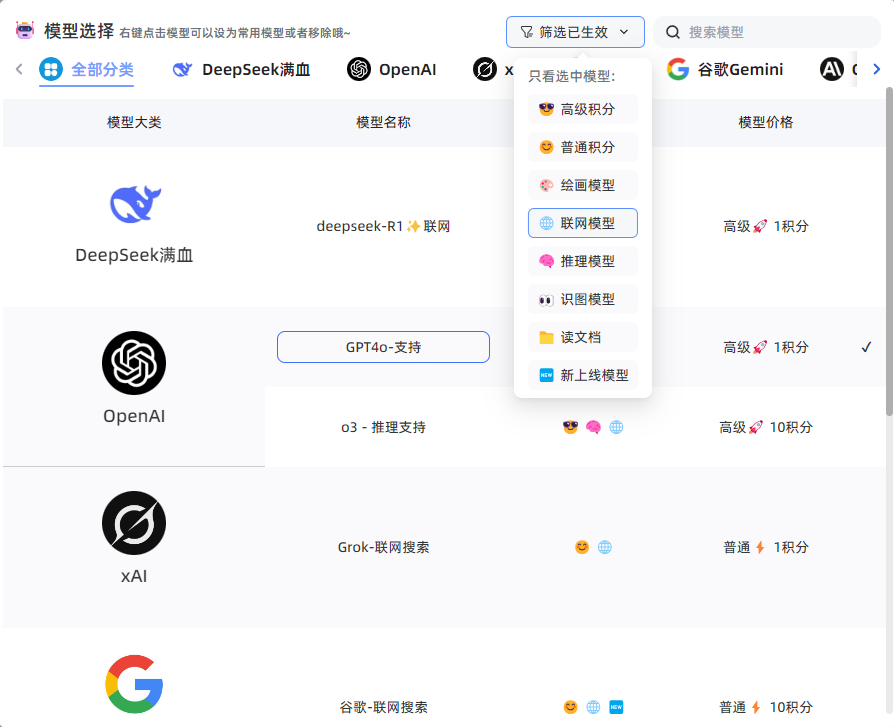Select the 全部分类 tab
894x727 pixels.
click(86, 70)
